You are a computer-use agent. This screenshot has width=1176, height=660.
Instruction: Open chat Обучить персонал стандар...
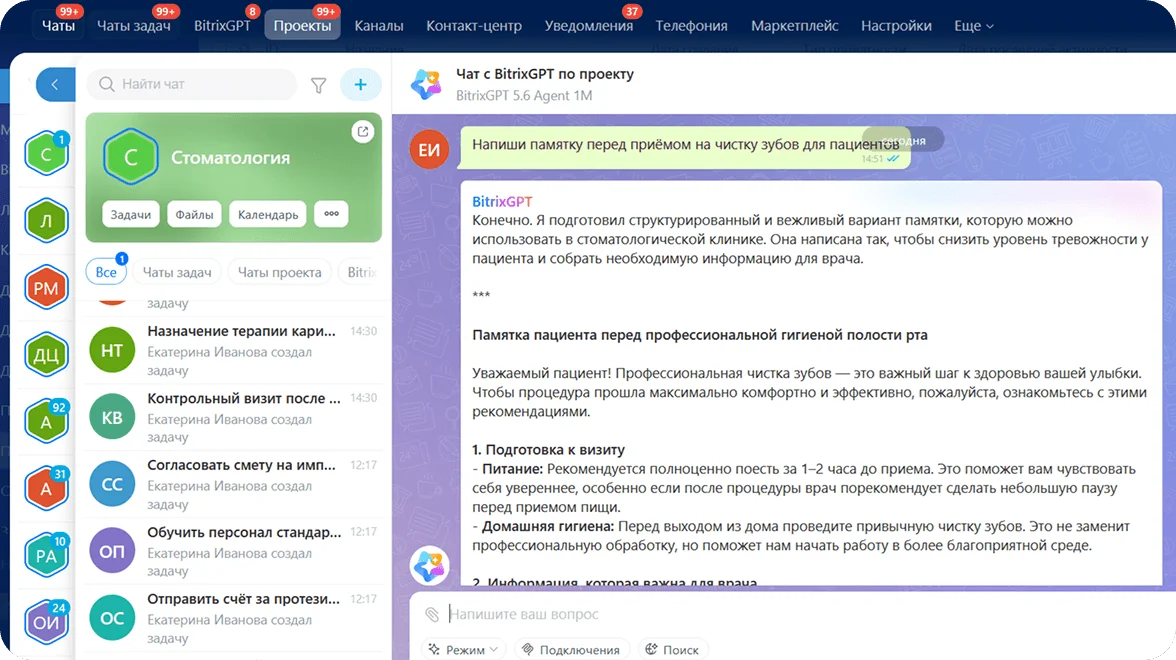(x=233, y=551)
